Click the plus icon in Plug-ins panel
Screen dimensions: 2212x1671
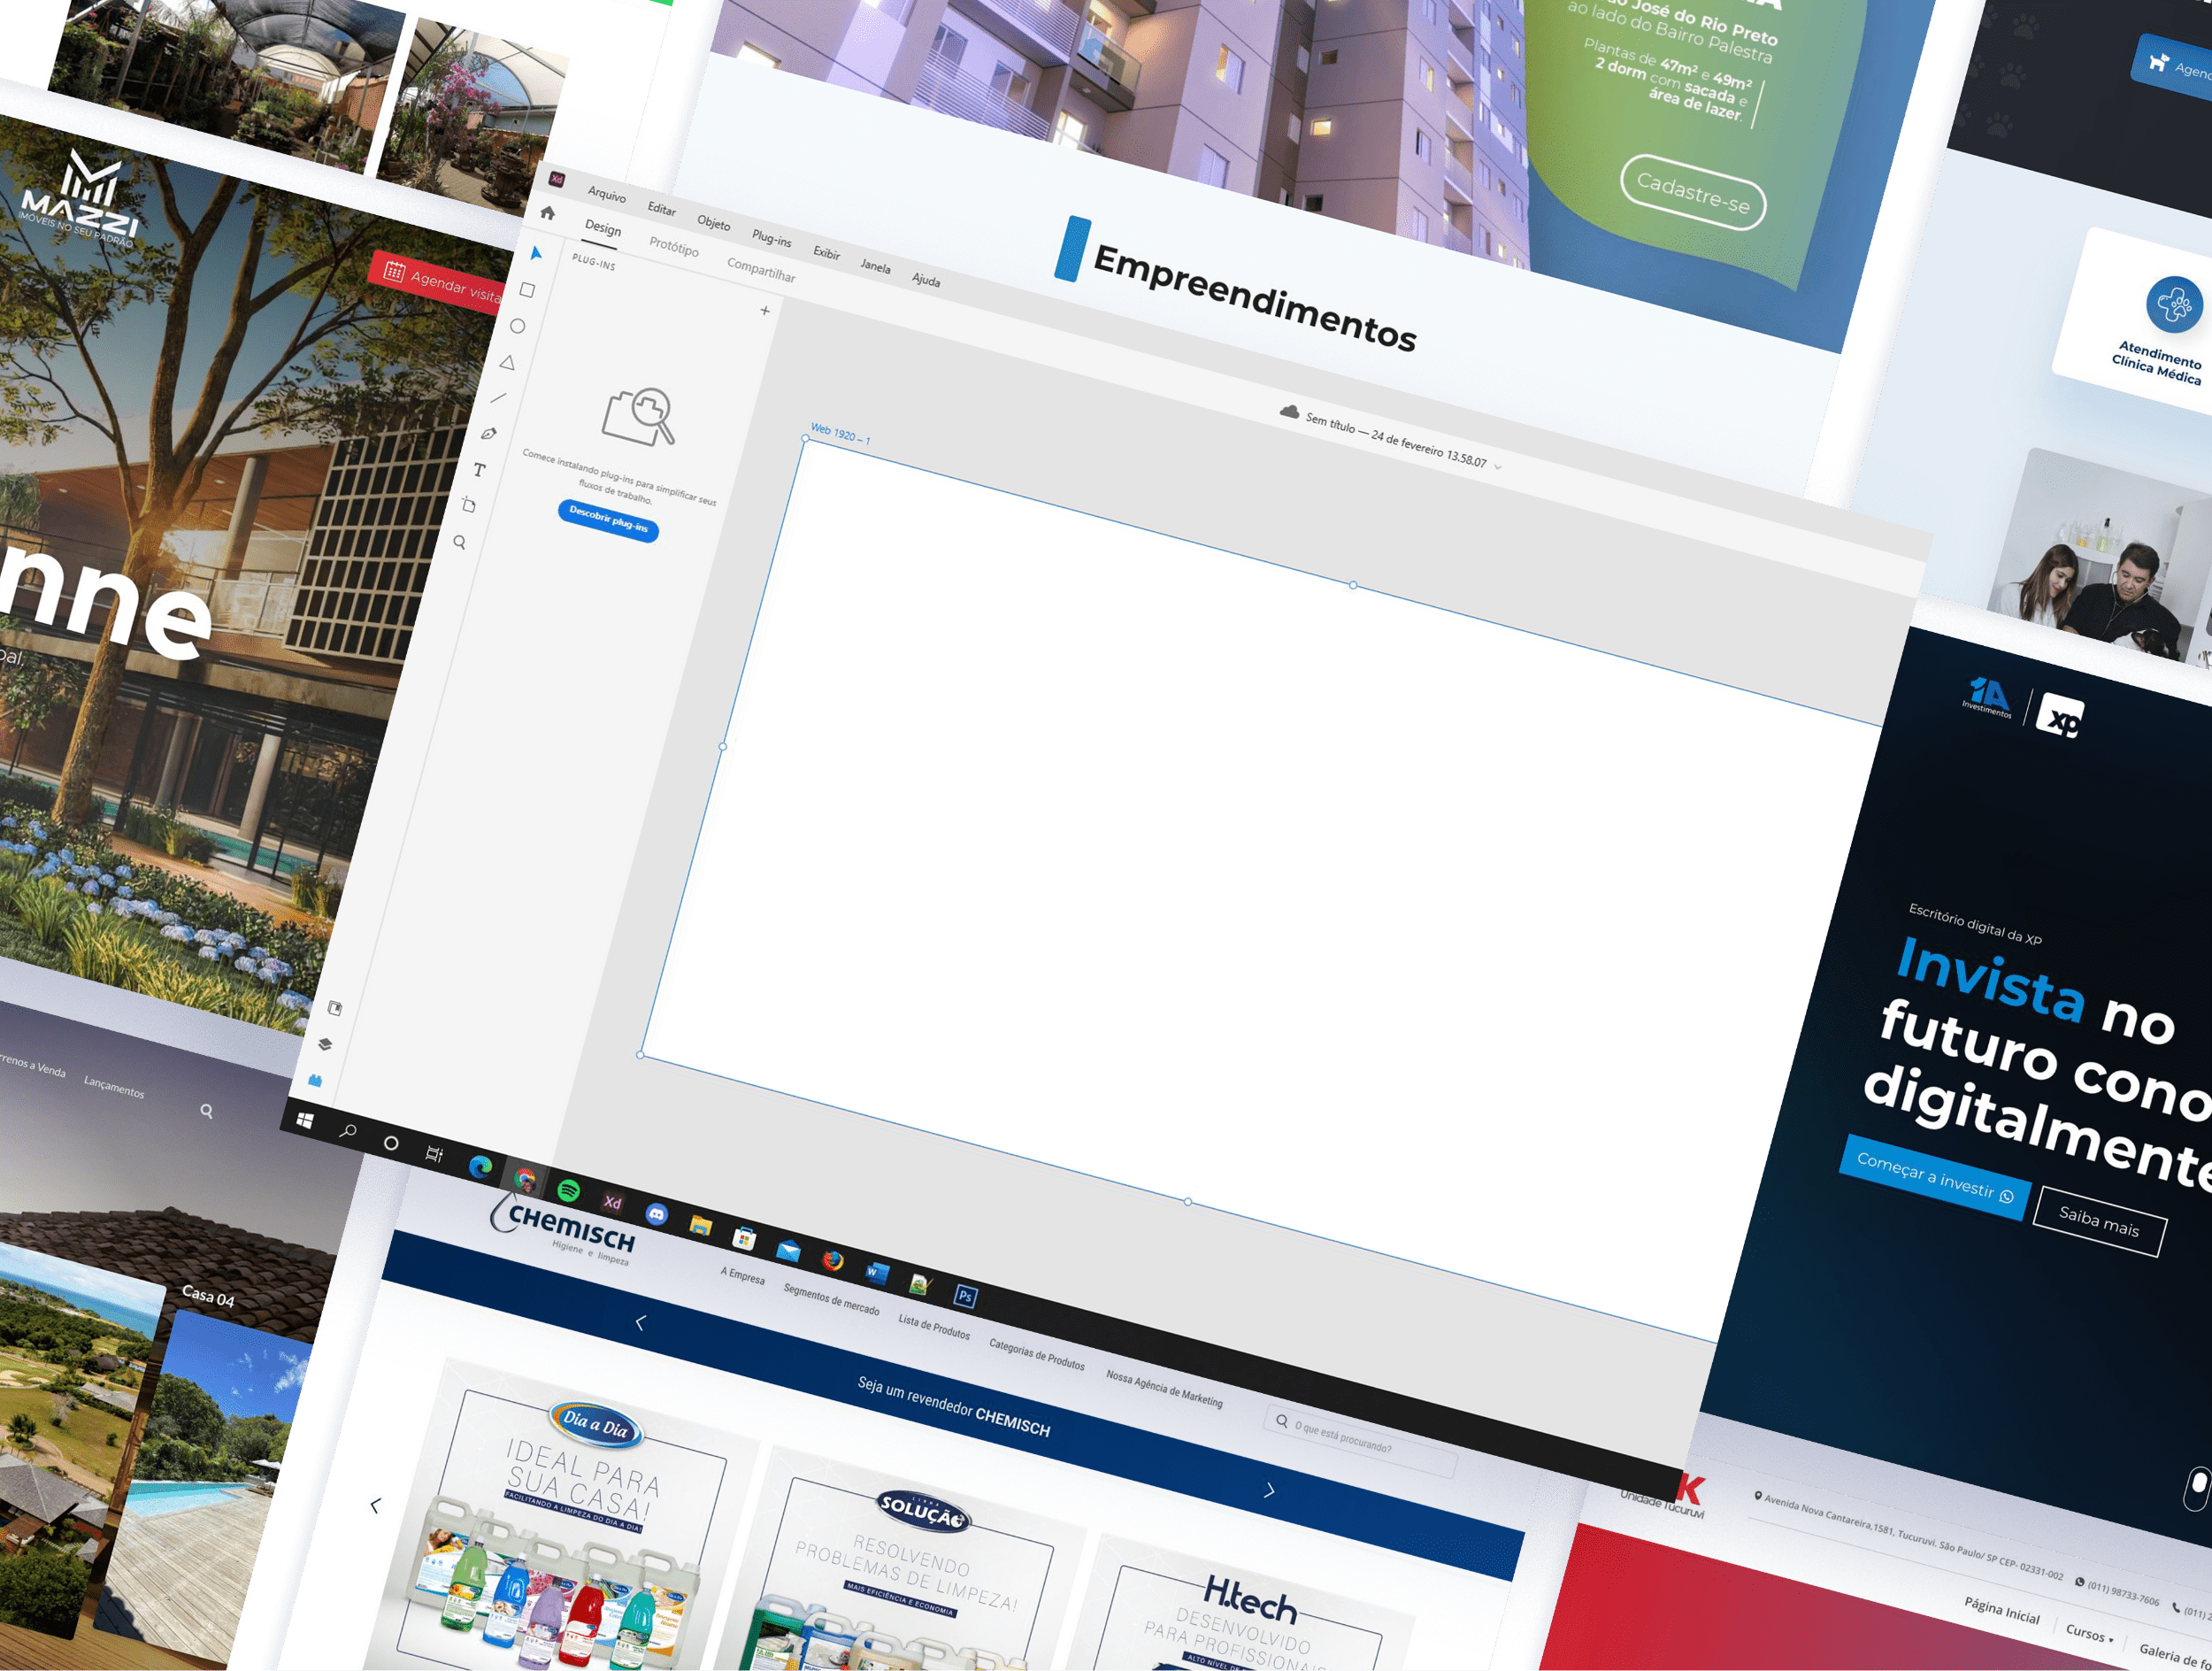[765, 311]
